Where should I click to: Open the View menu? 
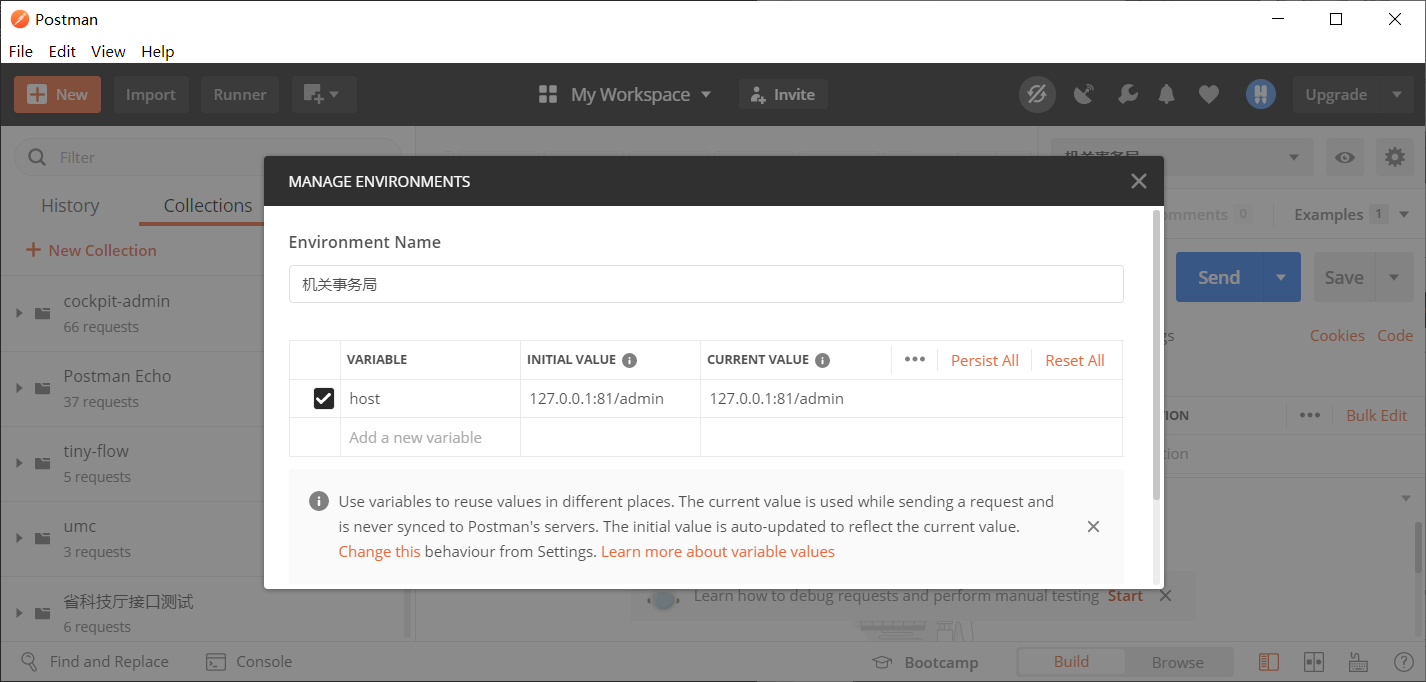108,51
